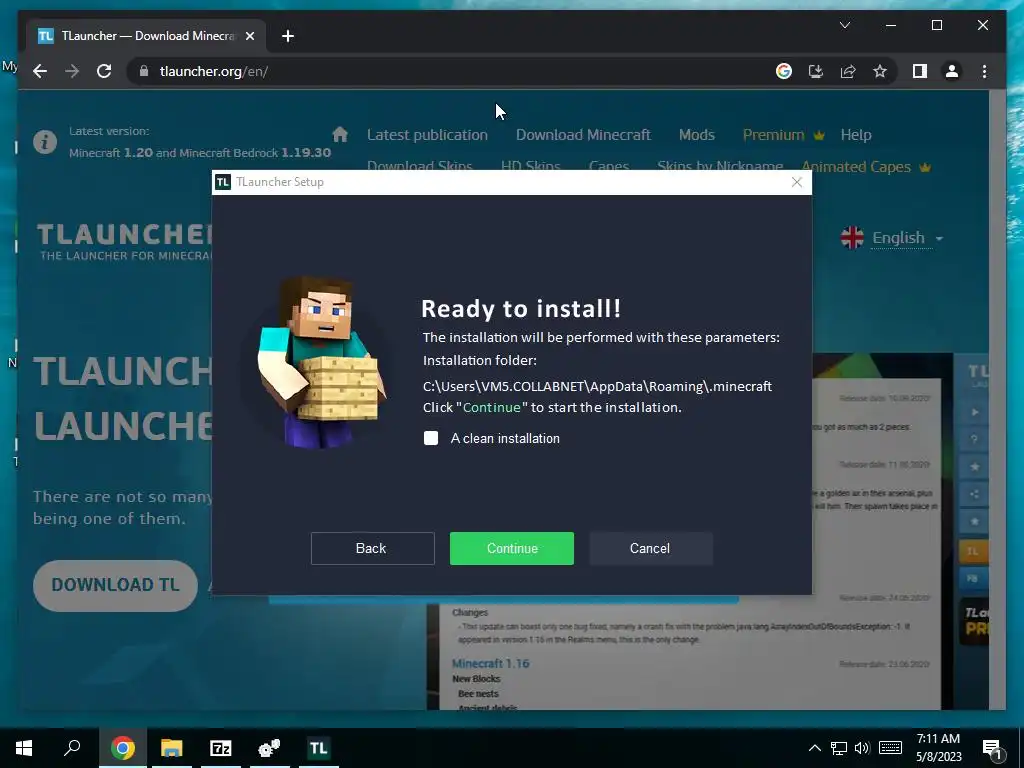Show hidden system tray icons

[814, 748]
